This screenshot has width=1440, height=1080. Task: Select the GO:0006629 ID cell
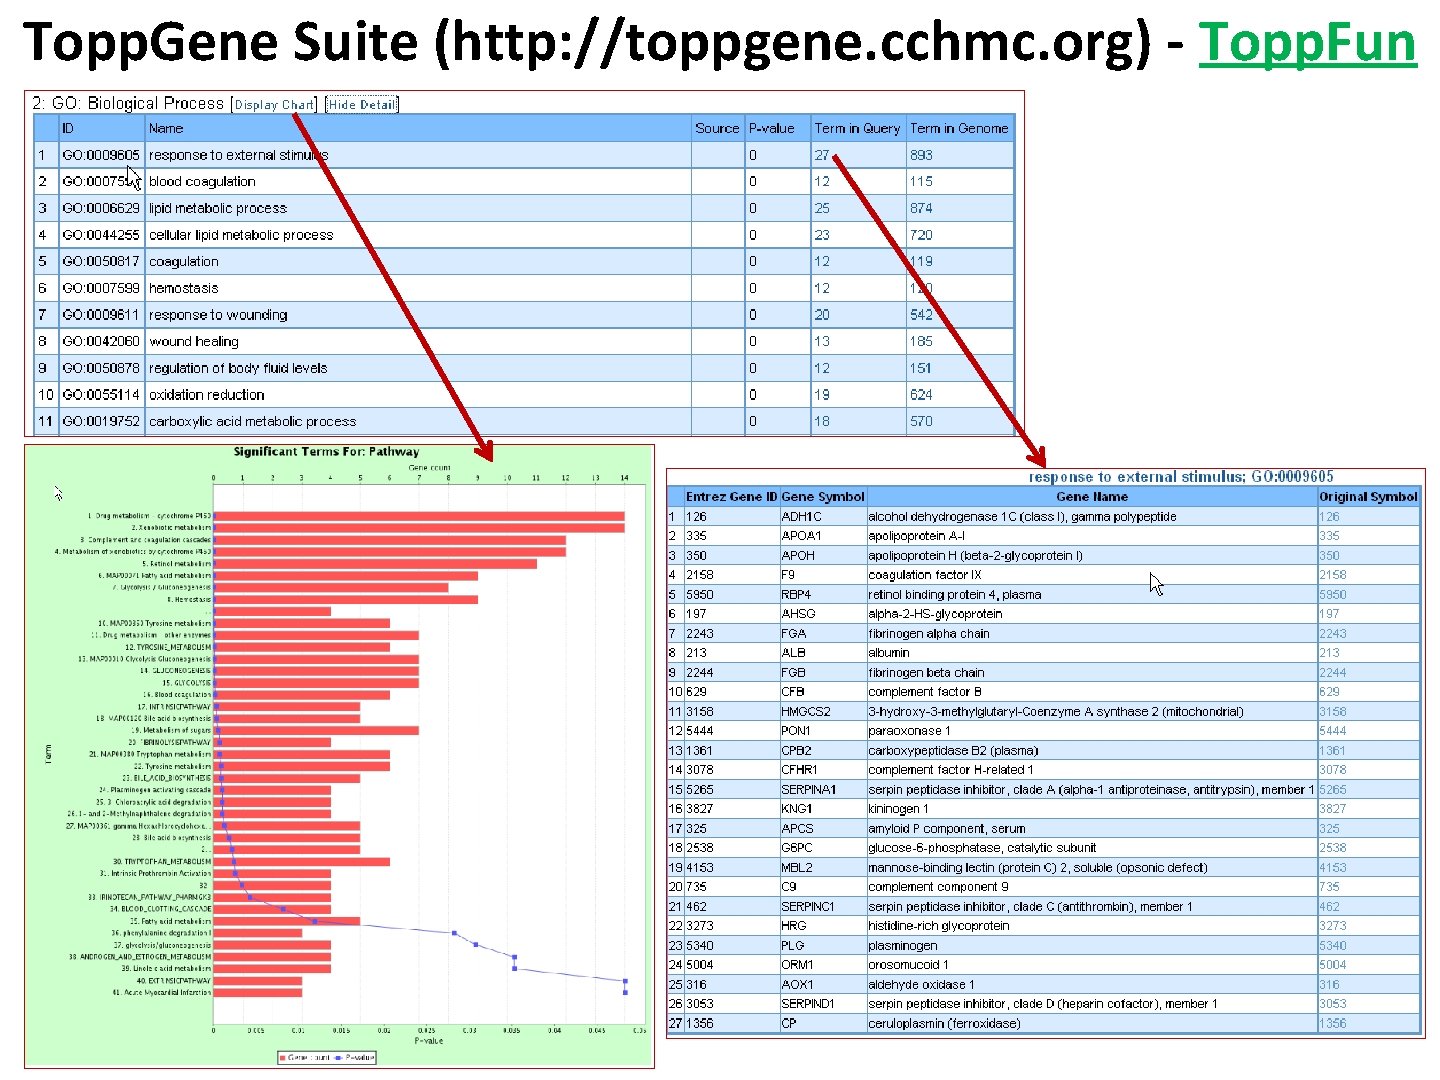(x=101, y=208)
